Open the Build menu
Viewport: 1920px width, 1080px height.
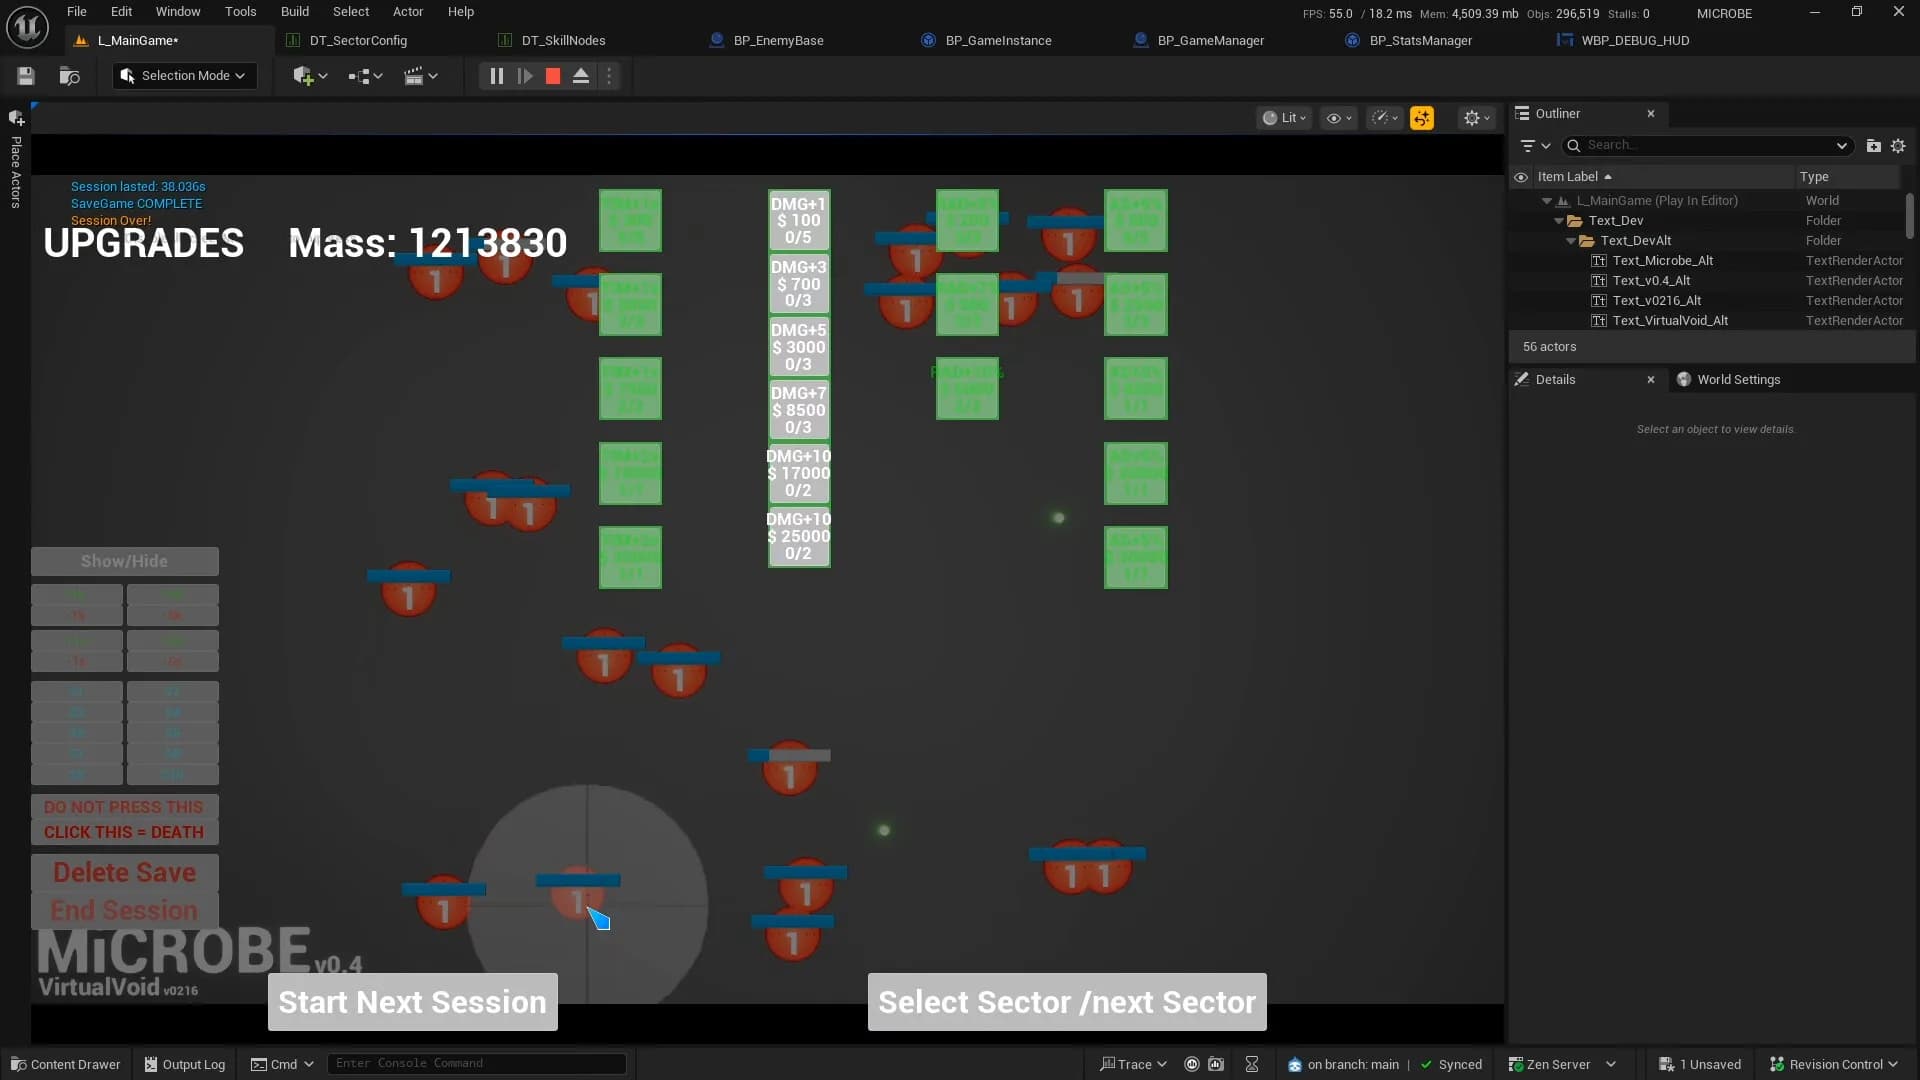295,12
